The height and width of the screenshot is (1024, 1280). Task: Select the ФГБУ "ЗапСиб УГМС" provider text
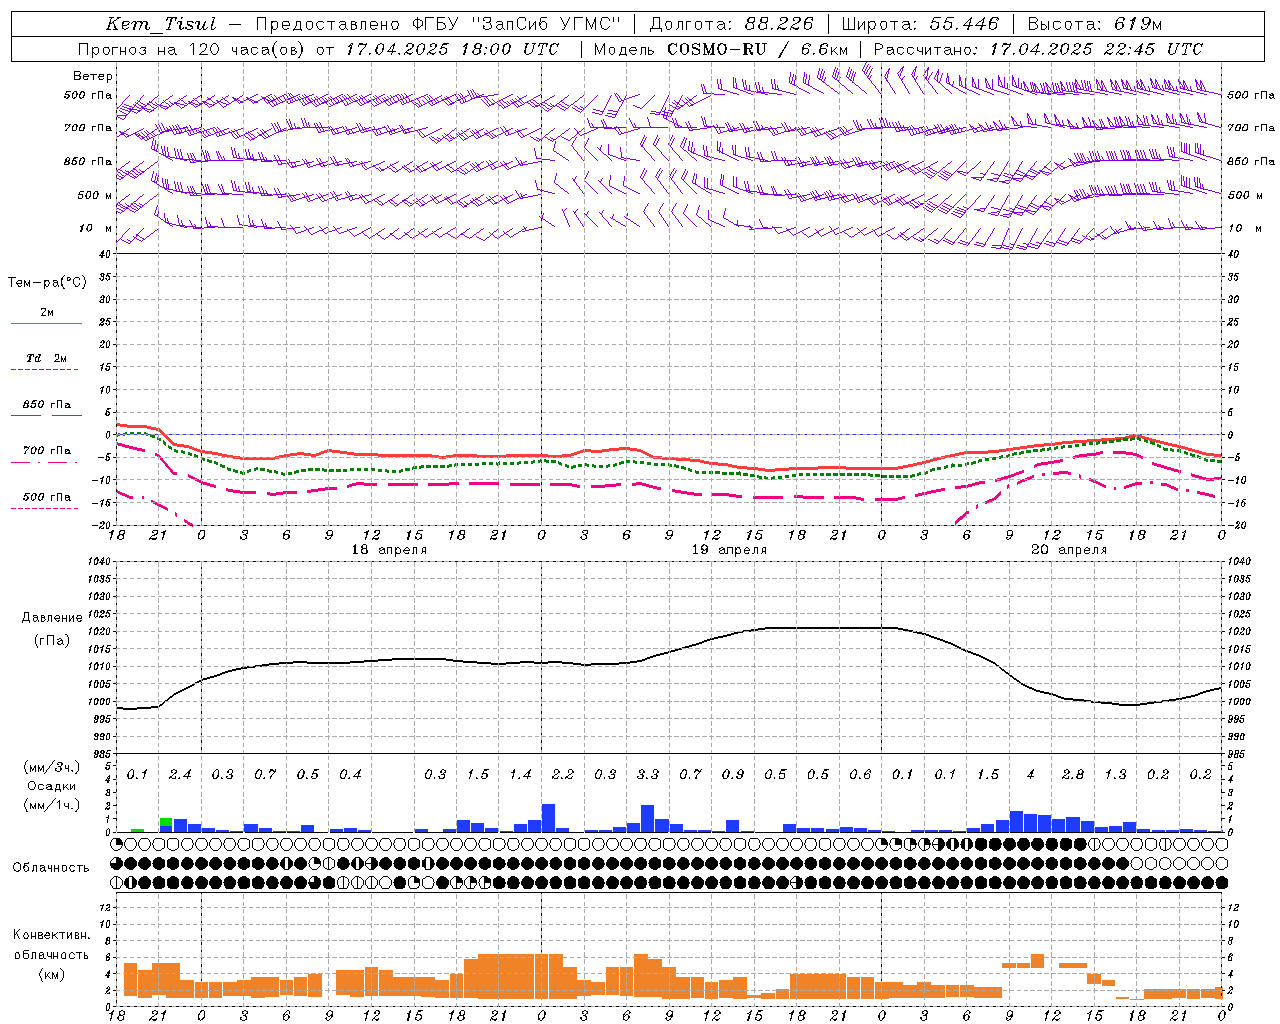(x=516, y=25)
